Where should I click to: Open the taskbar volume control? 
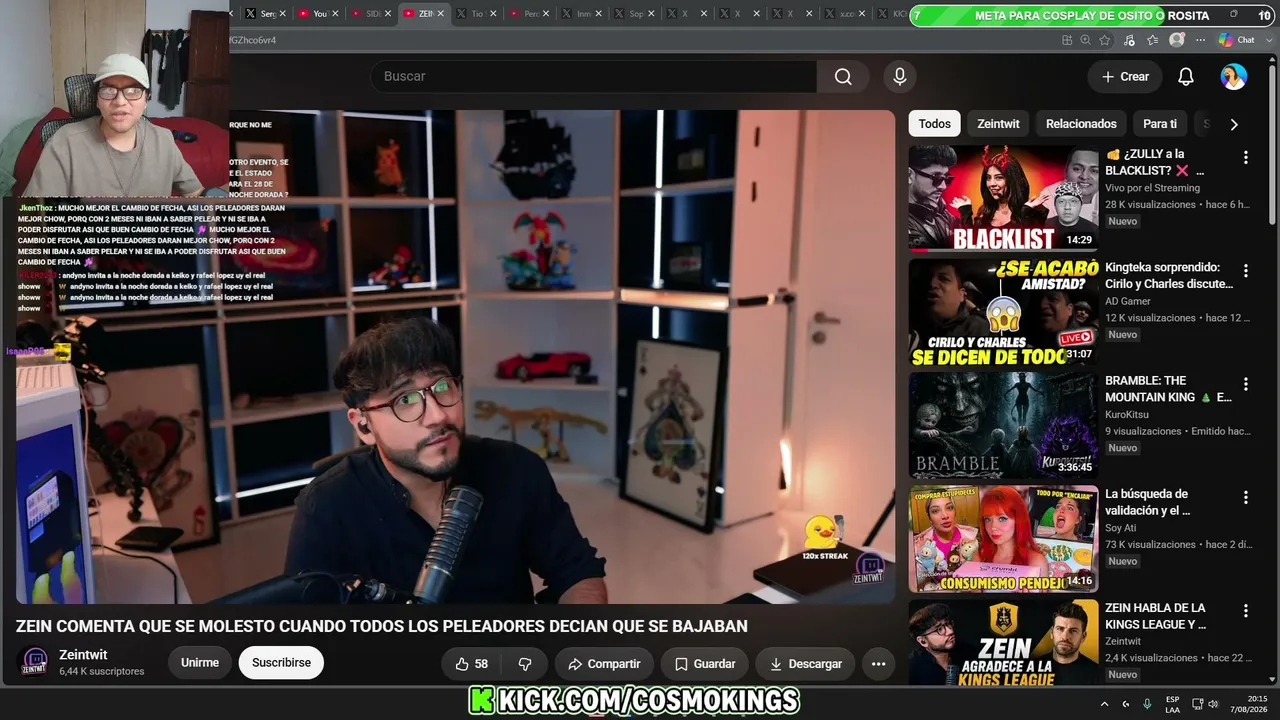[x=1215, y=704]
